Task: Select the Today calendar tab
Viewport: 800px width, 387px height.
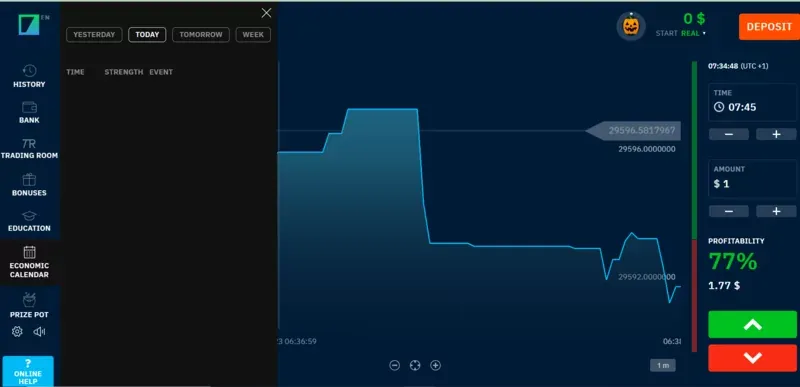Action: (147, 35)
